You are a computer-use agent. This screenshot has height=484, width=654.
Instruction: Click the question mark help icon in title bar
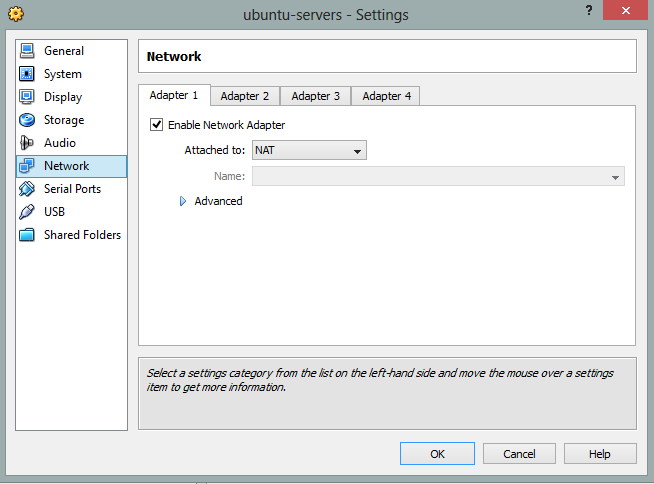[x=589, y=10]
